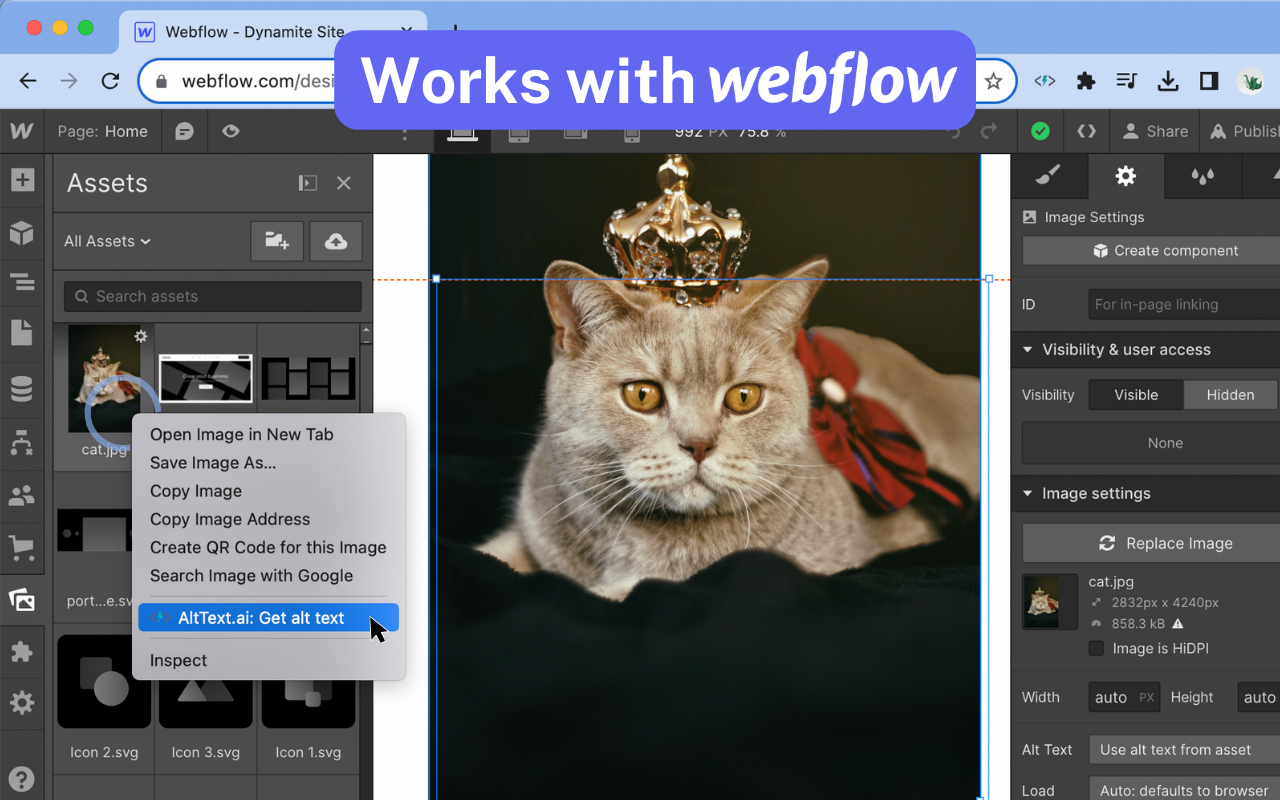Viewport: 1280px width, 800px height.
Task: Open the comments bubble icon in top bar
Action: [184, 131]
